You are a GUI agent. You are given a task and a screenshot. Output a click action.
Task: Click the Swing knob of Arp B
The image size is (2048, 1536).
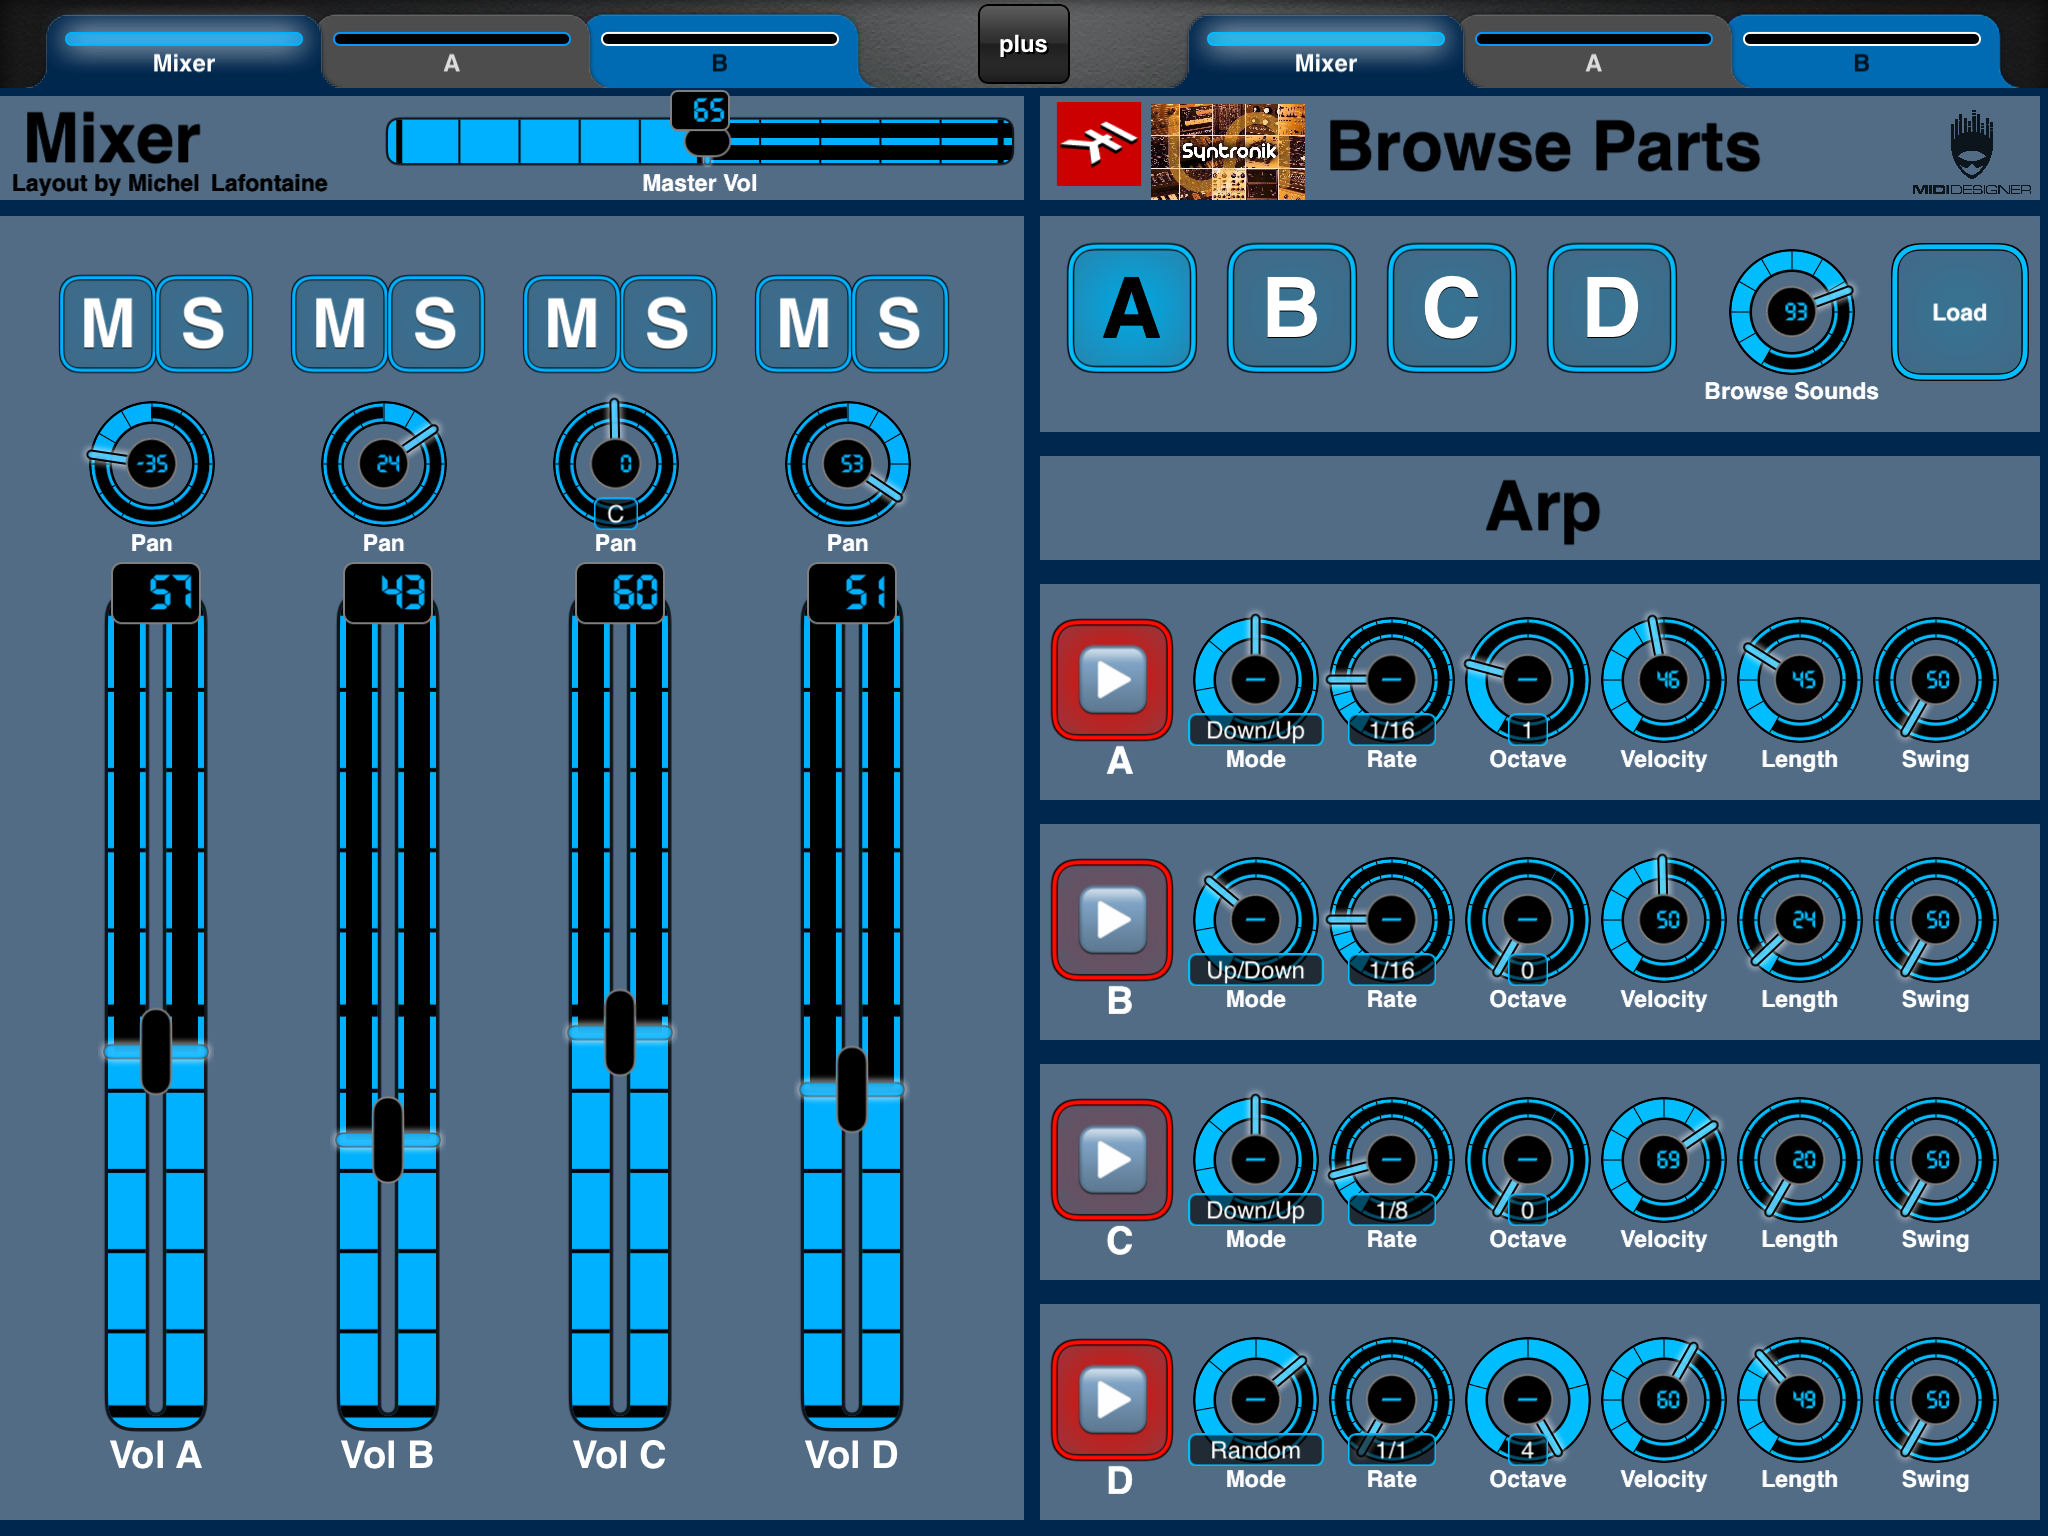[1936, 920]
